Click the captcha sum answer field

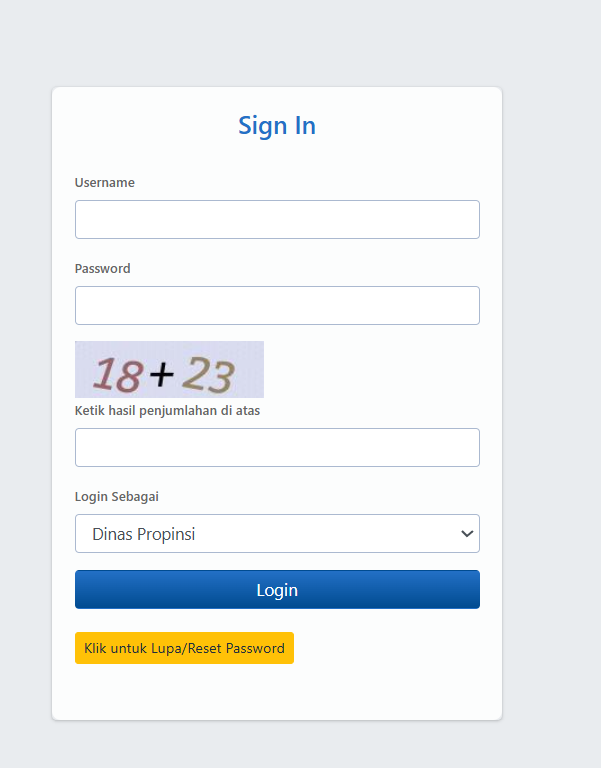coord(277,447)
